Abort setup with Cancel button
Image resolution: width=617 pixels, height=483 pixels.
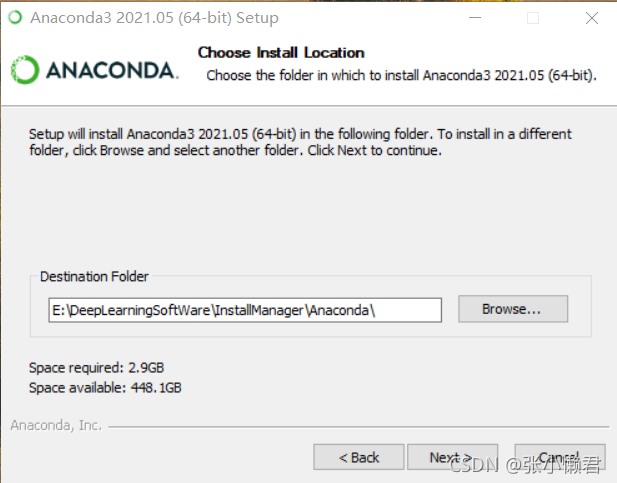[x=560, y=457]
